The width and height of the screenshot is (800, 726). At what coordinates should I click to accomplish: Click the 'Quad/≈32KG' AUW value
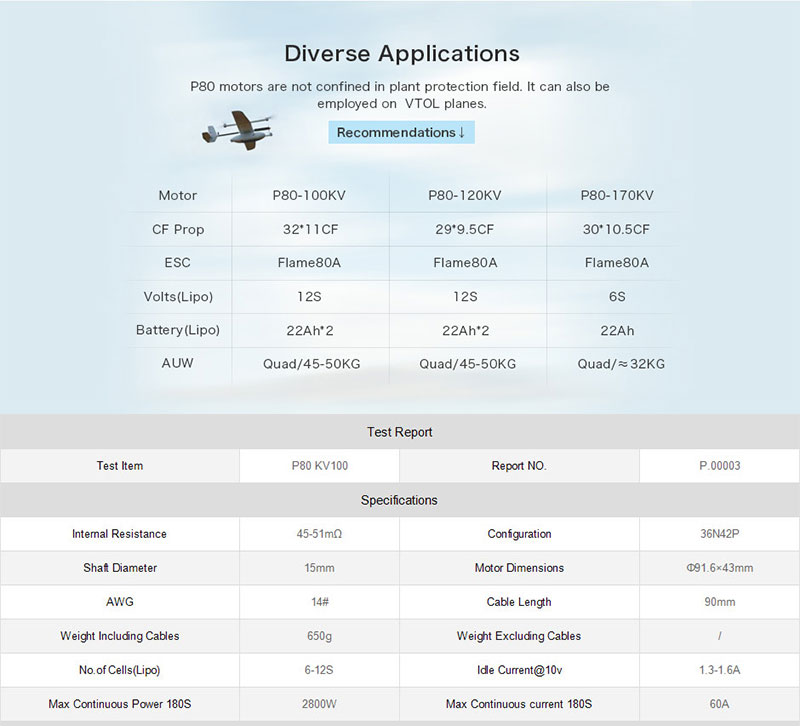[x=621, y=364]
